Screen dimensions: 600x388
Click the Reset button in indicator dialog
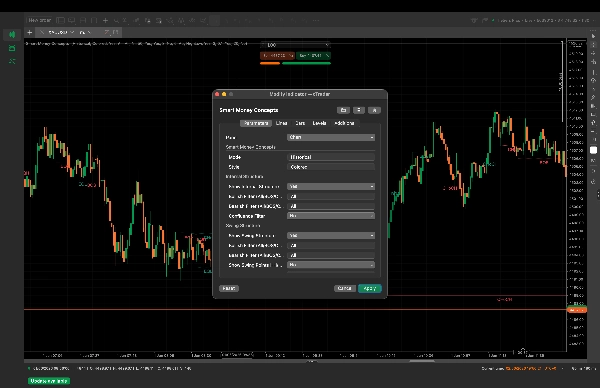(229, 289)
